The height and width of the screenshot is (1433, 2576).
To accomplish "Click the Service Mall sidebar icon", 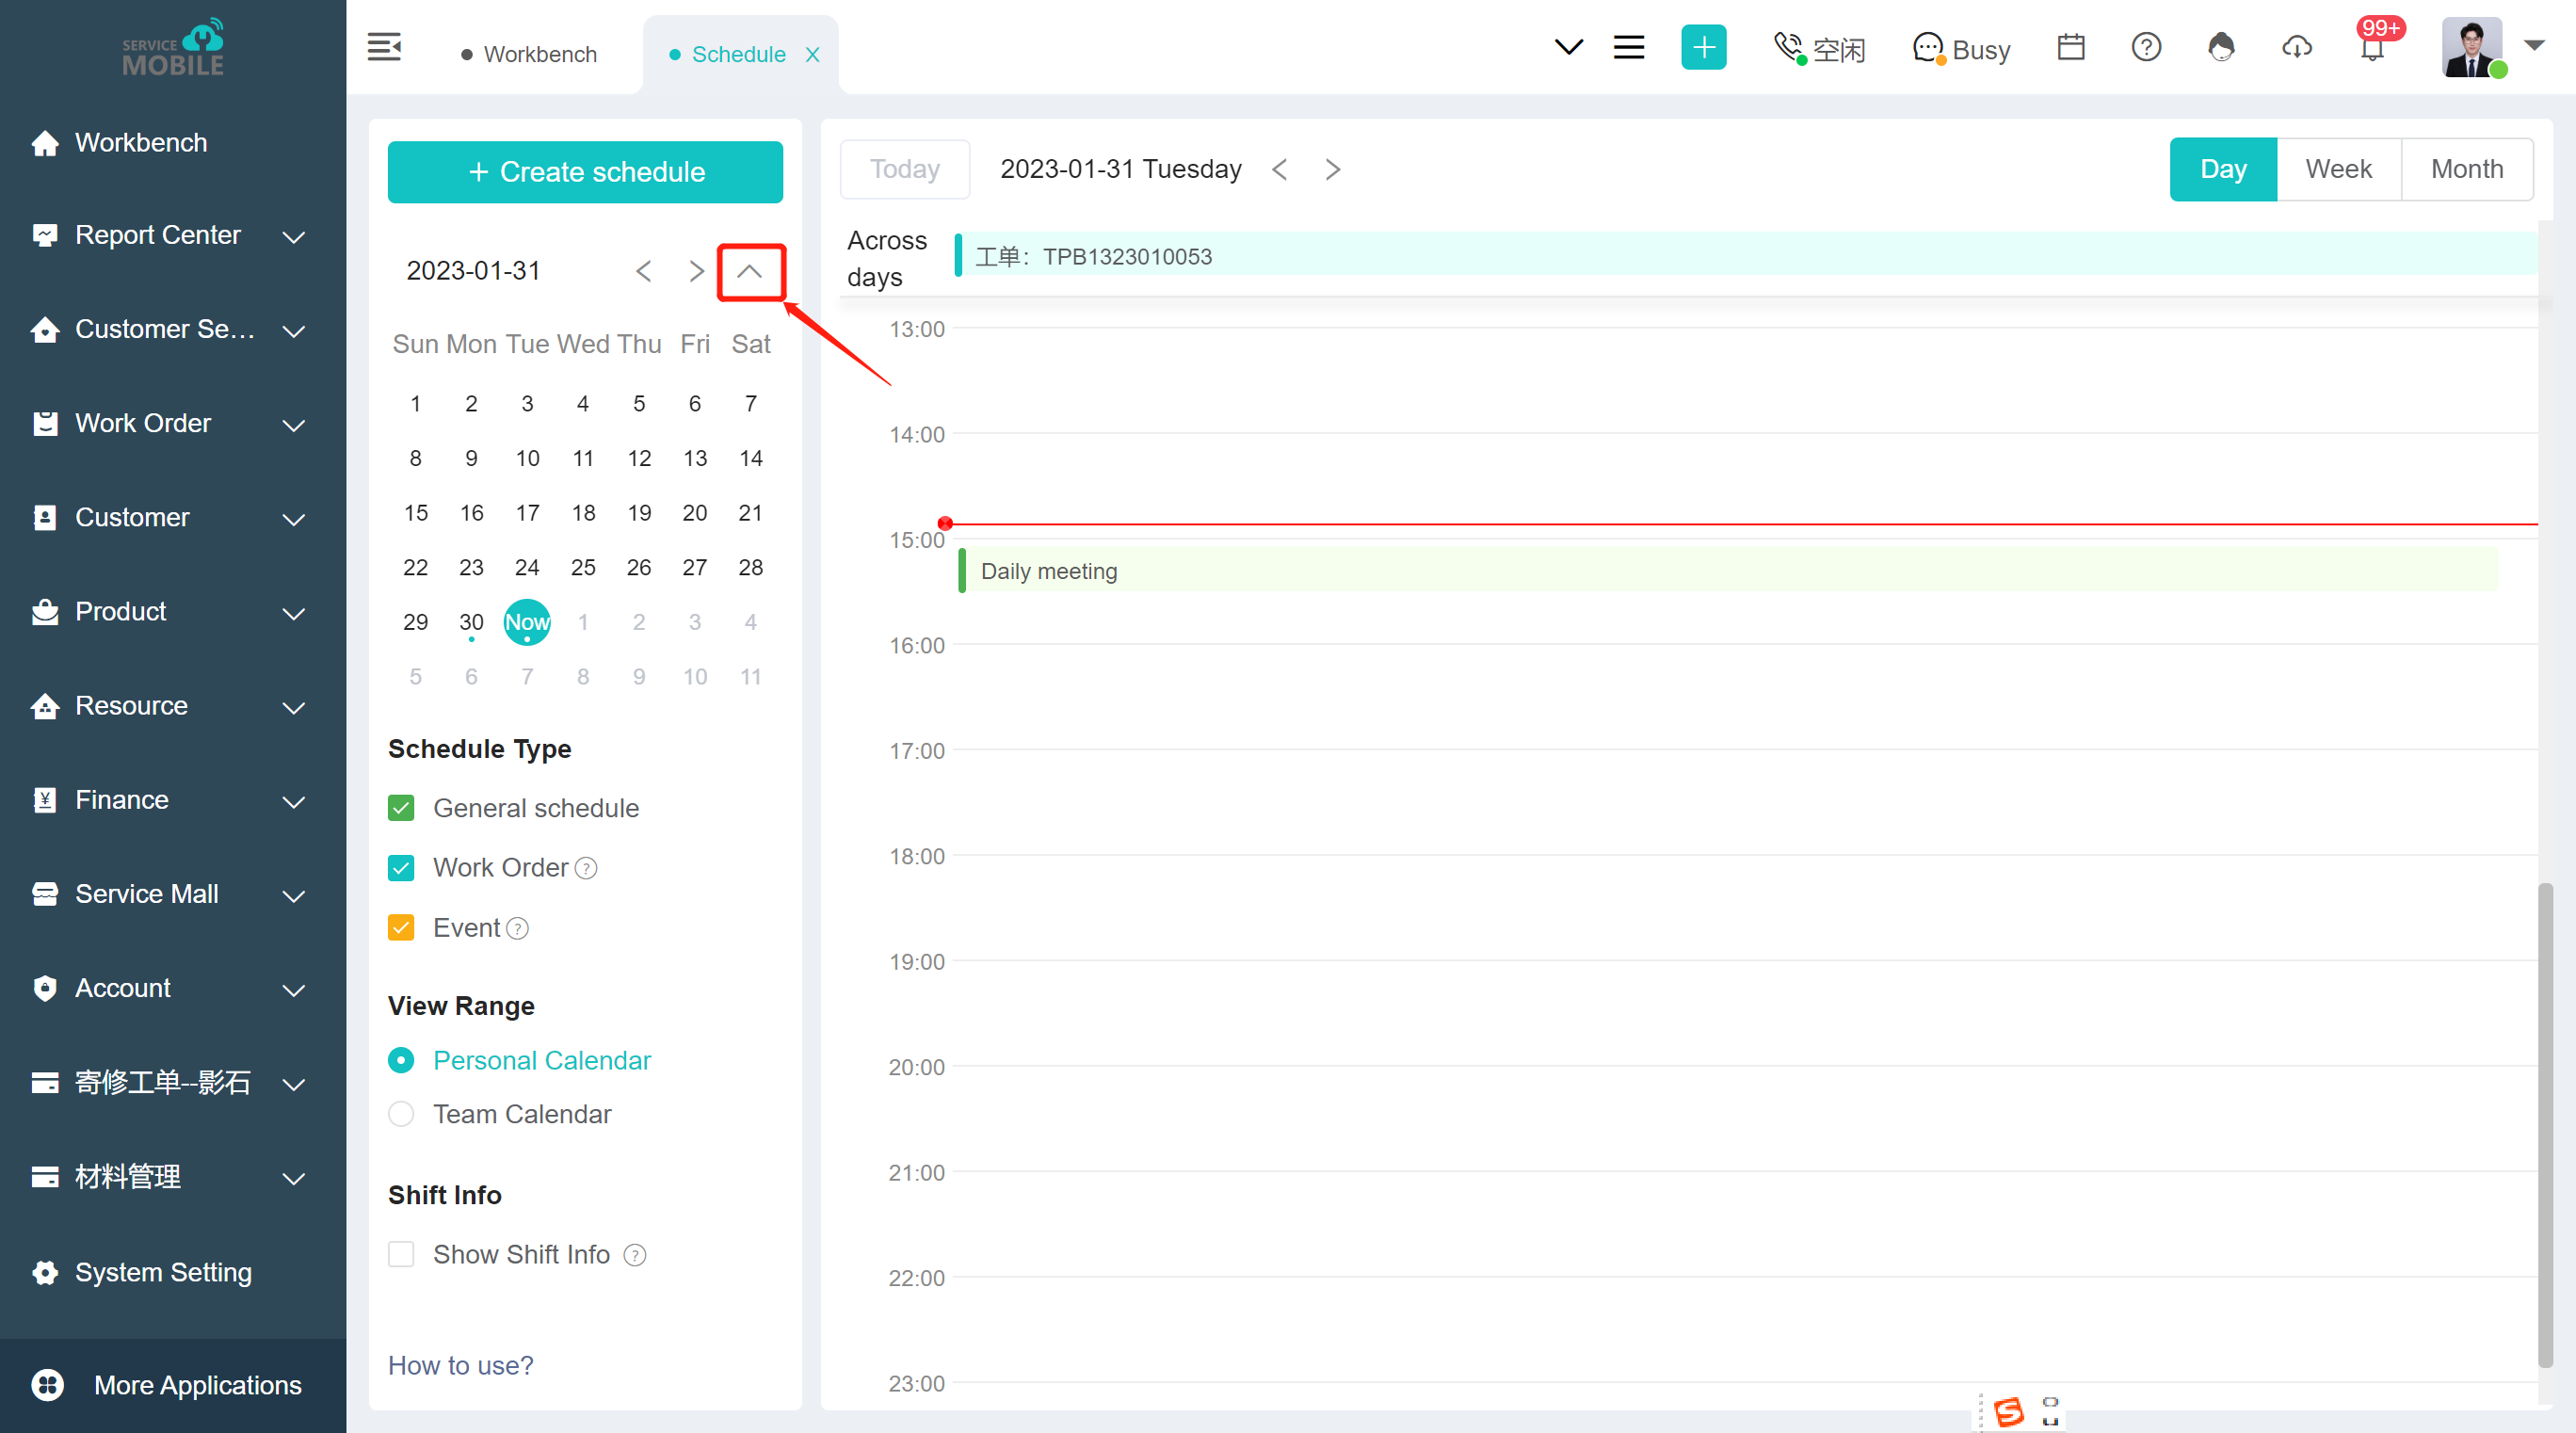I will [44, 894].
